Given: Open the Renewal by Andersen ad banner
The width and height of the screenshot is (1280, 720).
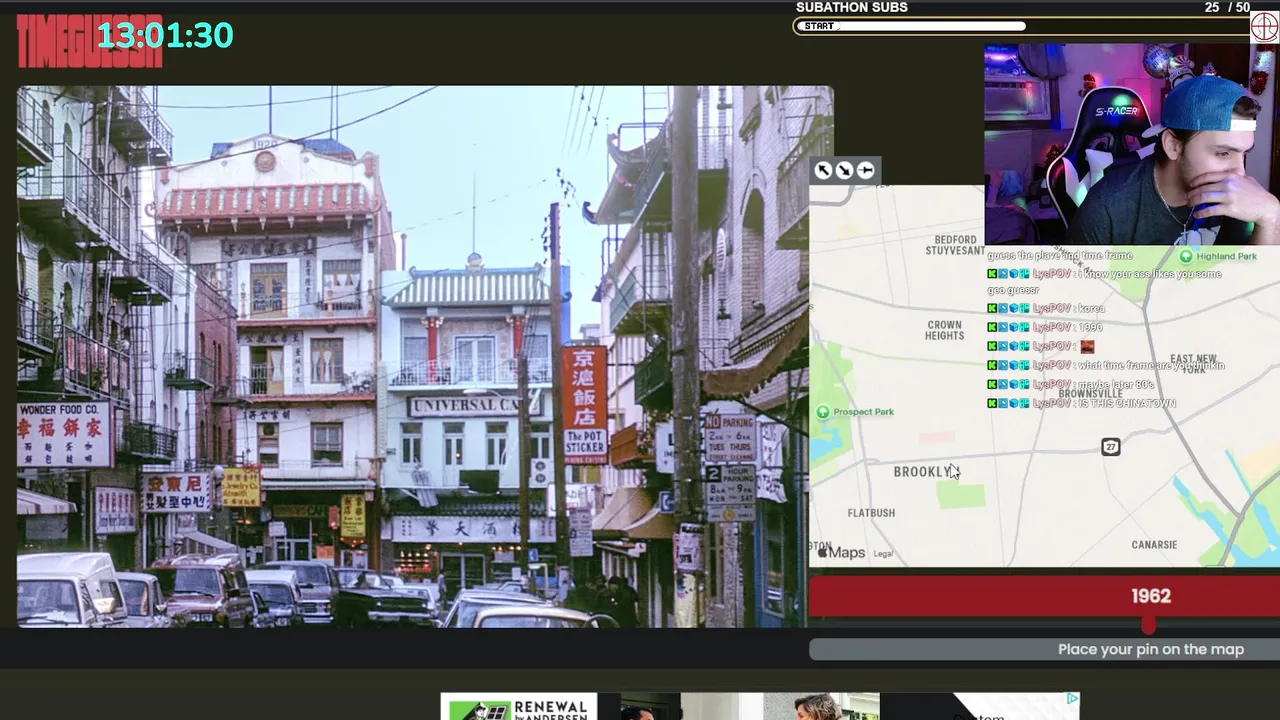Looking at the screenshot, I should click(519, 706).
